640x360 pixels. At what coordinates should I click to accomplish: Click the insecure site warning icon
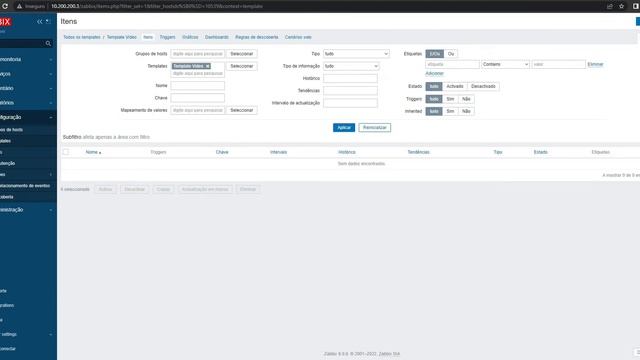tap(19, 6)
